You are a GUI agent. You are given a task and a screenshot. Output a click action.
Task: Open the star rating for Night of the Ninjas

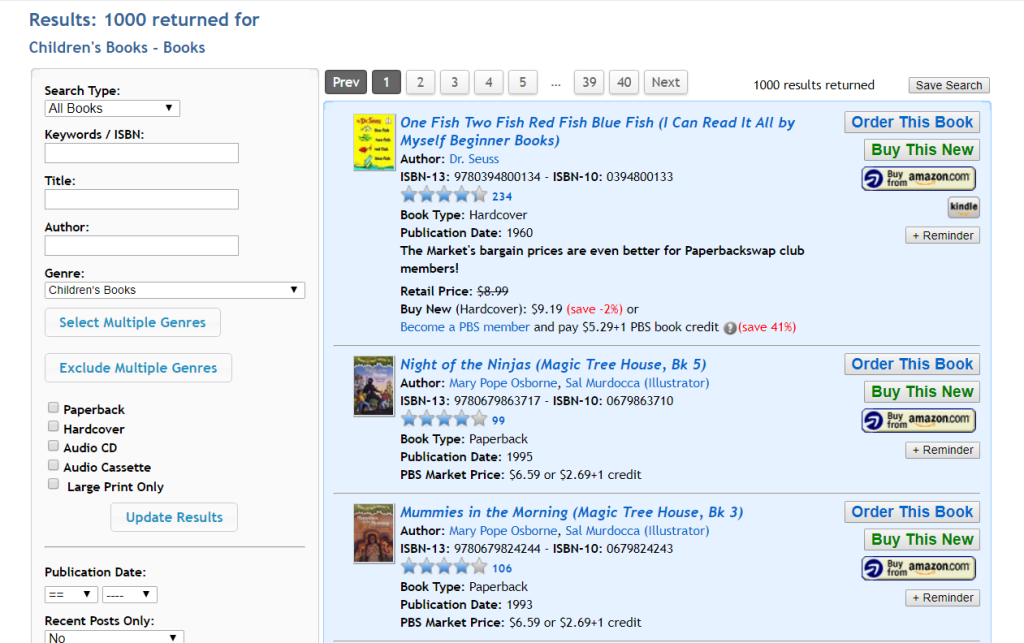(443, 418)
